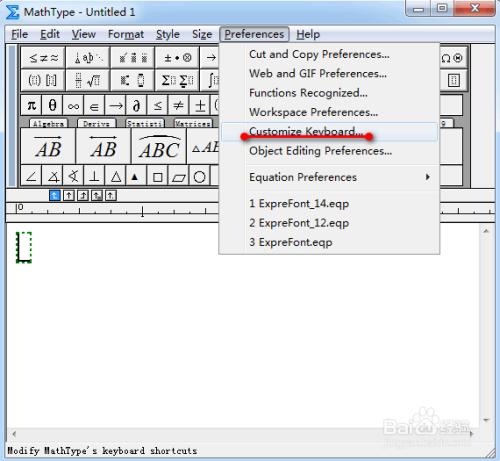500x461 pixels.
Task: Insert the AB right-arrow vector template
Action: click(x=48, y=147)
